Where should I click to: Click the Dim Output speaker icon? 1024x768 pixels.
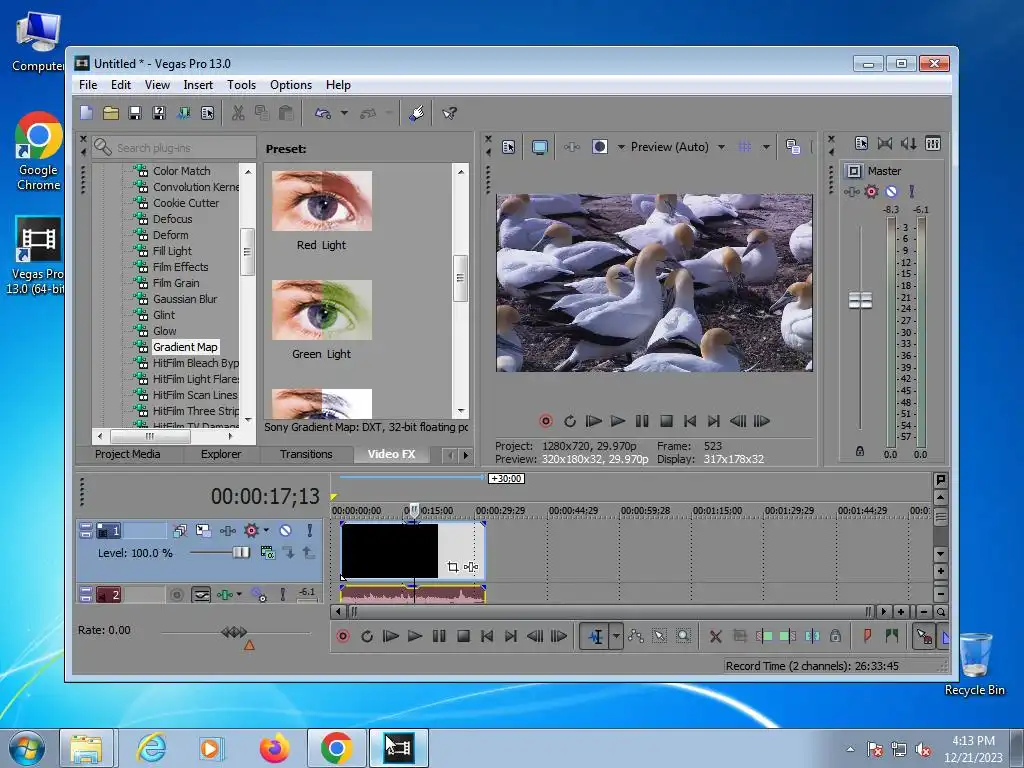tap(908, 144)
